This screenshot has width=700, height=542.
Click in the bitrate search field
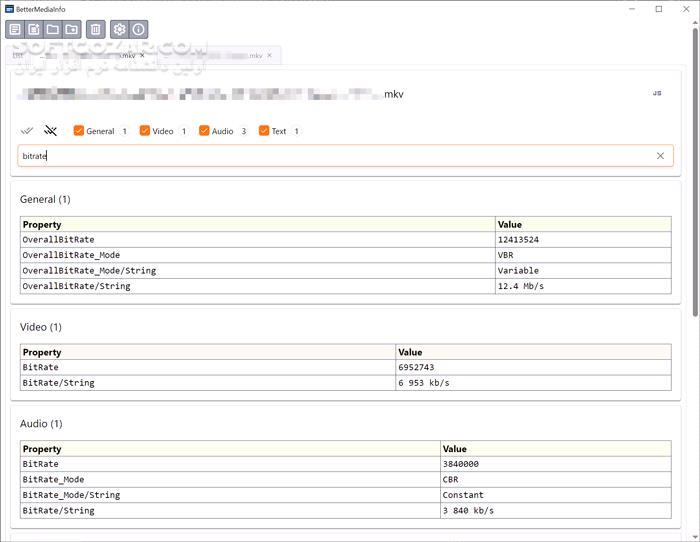coord(330,156)
